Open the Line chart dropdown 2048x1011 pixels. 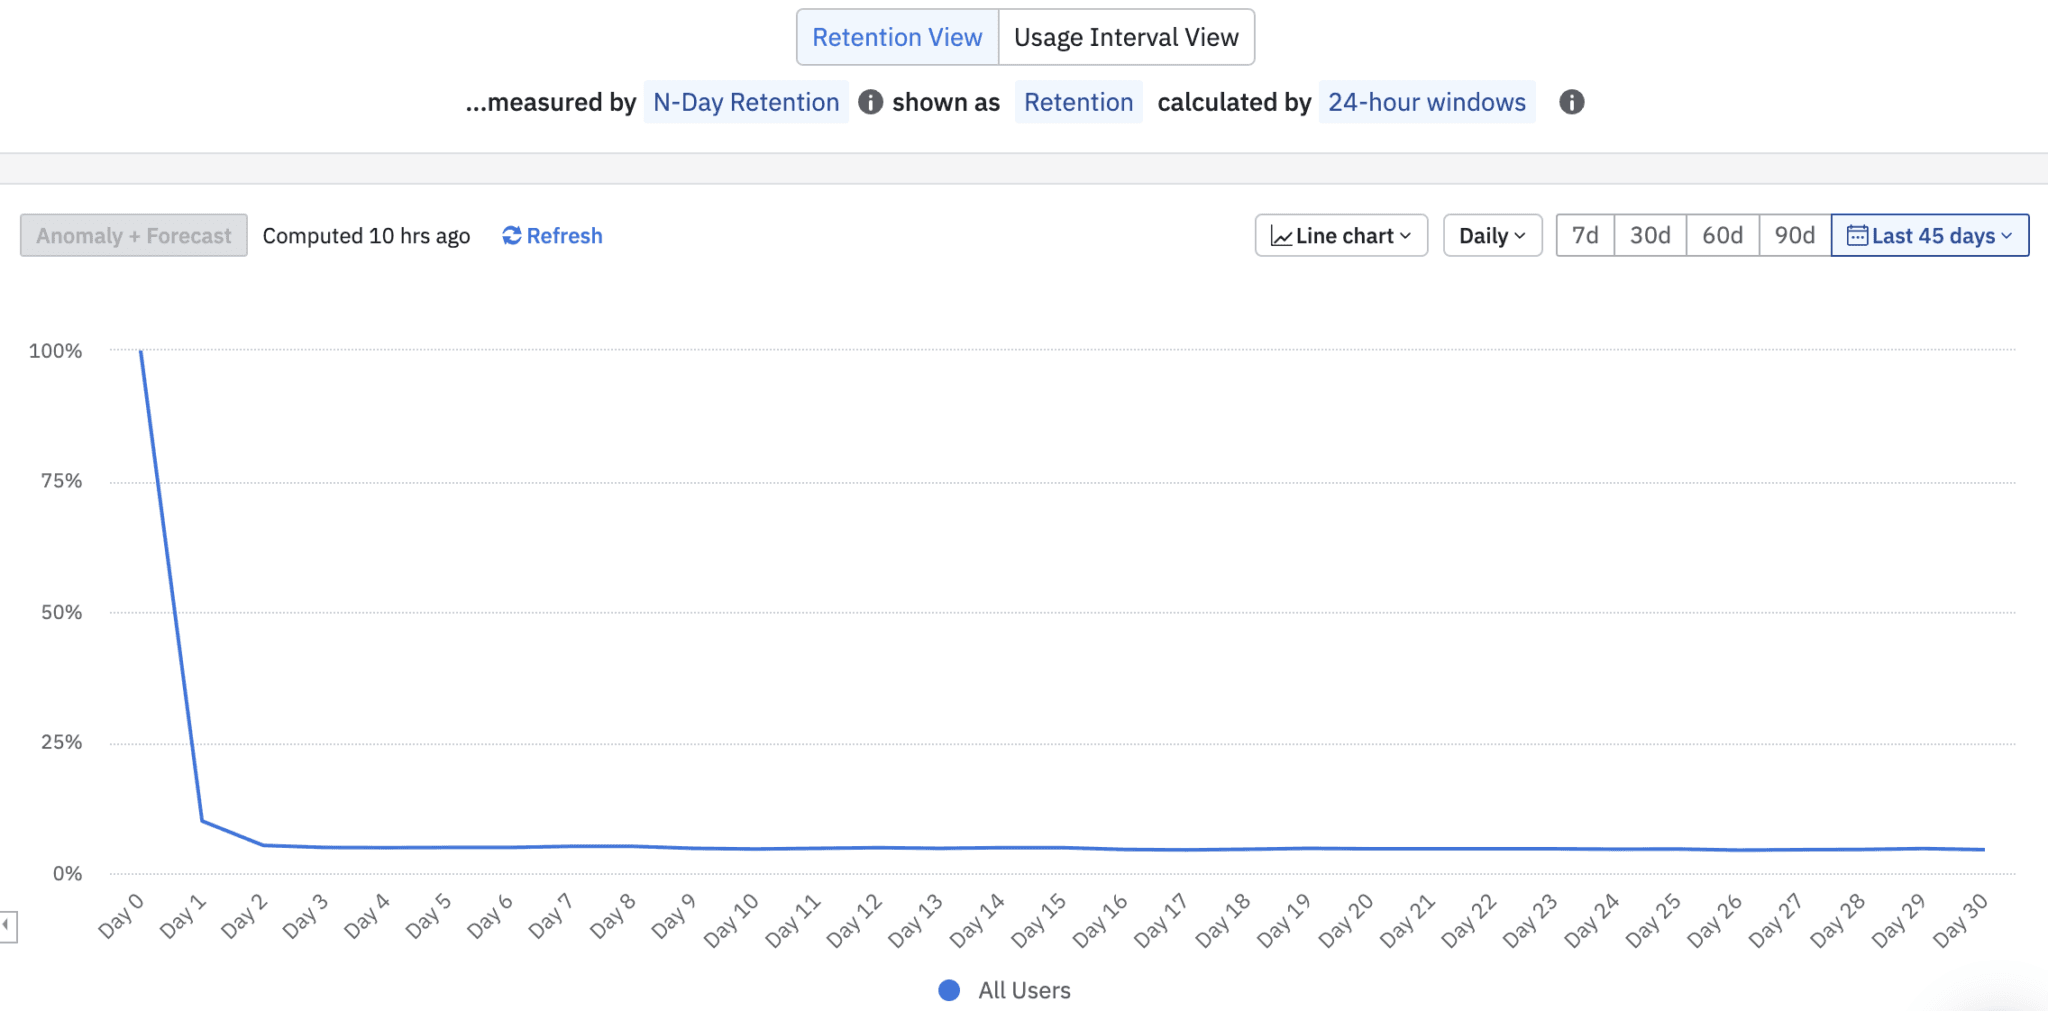1341,236
